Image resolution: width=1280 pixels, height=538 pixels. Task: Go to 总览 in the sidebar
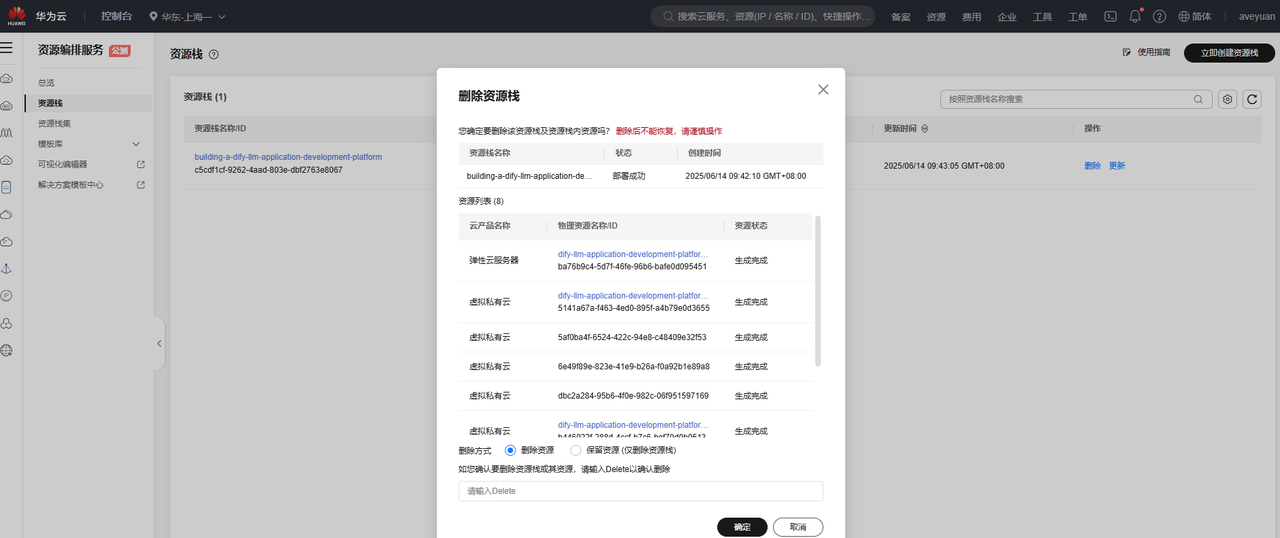[47, 83]
